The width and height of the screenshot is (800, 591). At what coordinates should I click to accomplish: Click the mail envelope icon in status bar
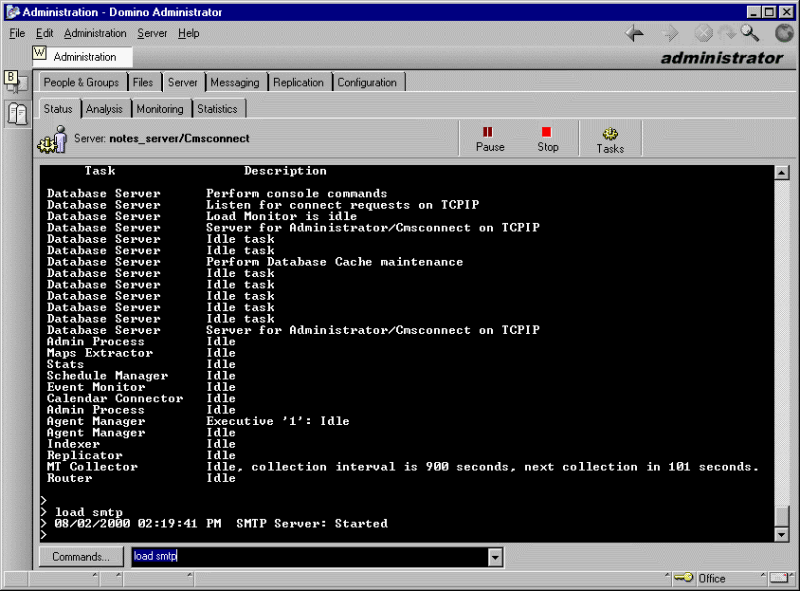point(779,578)
